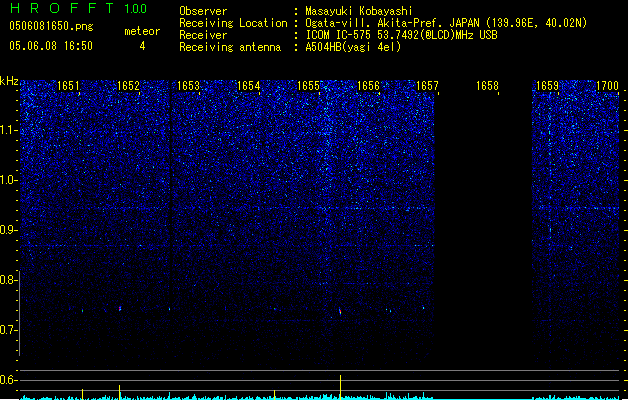
Task: Click the meteor echo near 1652
Action: coord(120,309)
